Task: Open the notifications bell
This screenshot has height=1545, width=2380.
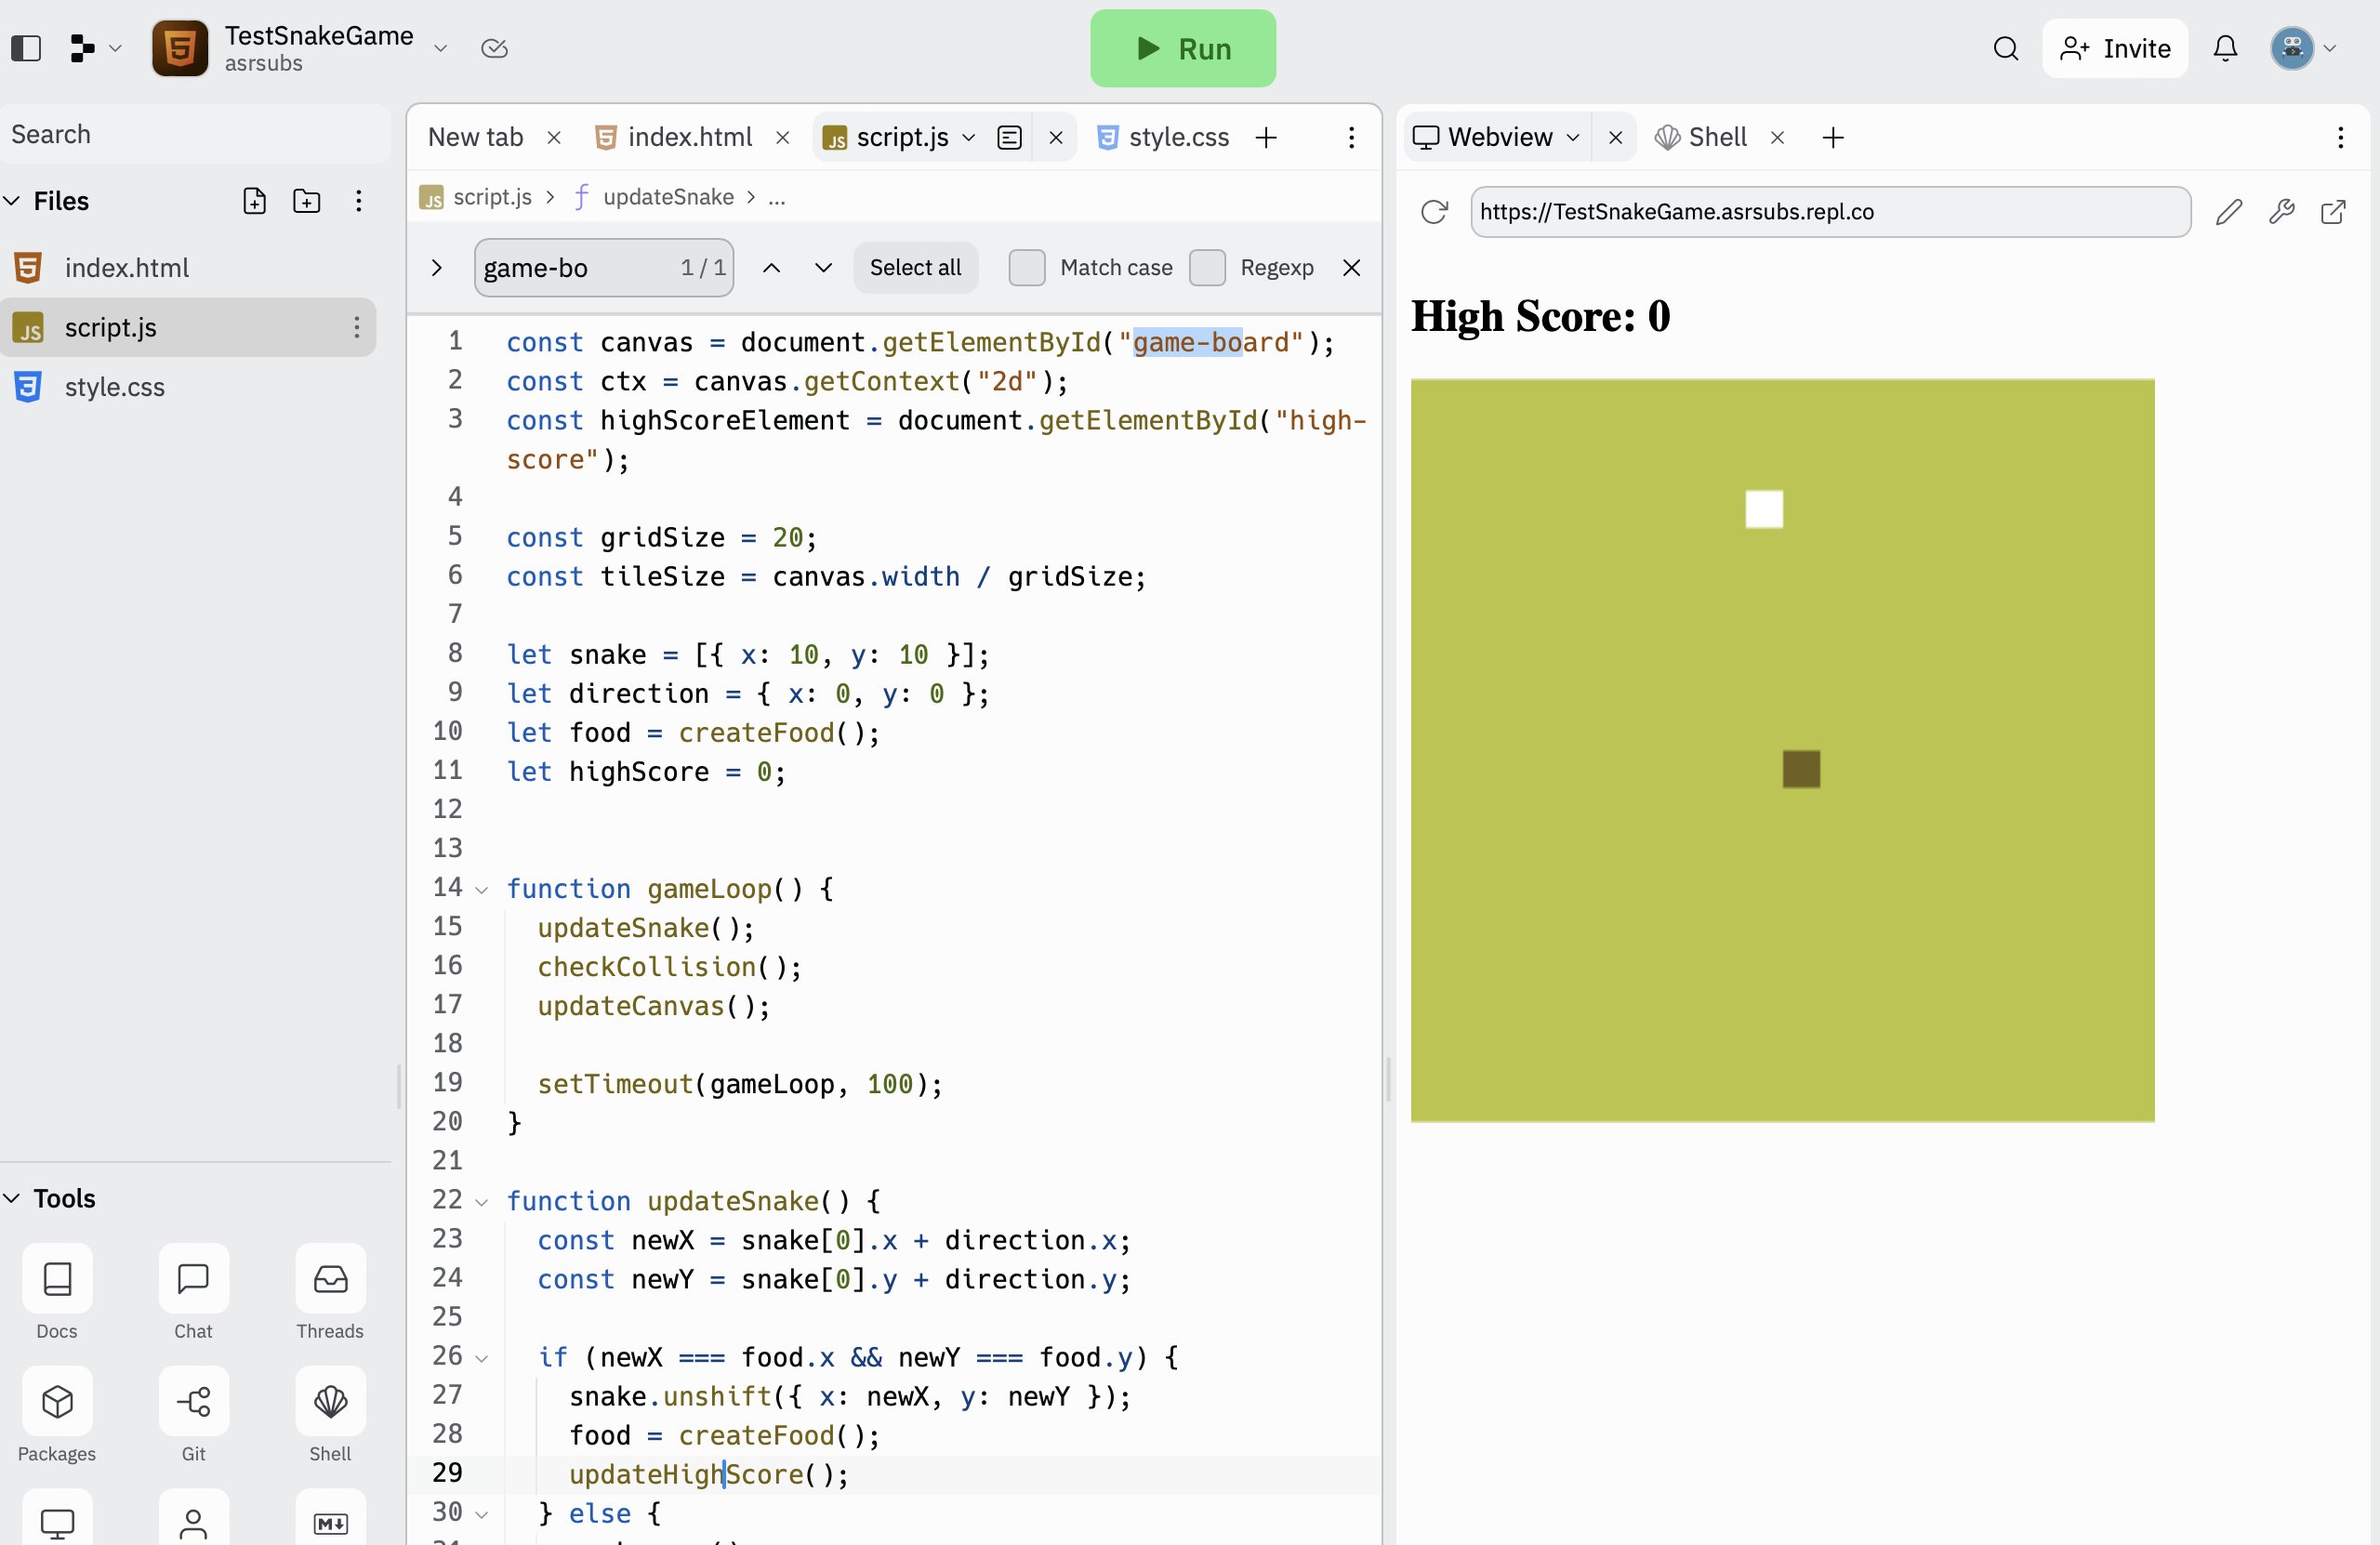Action: tap(2225, 48)
